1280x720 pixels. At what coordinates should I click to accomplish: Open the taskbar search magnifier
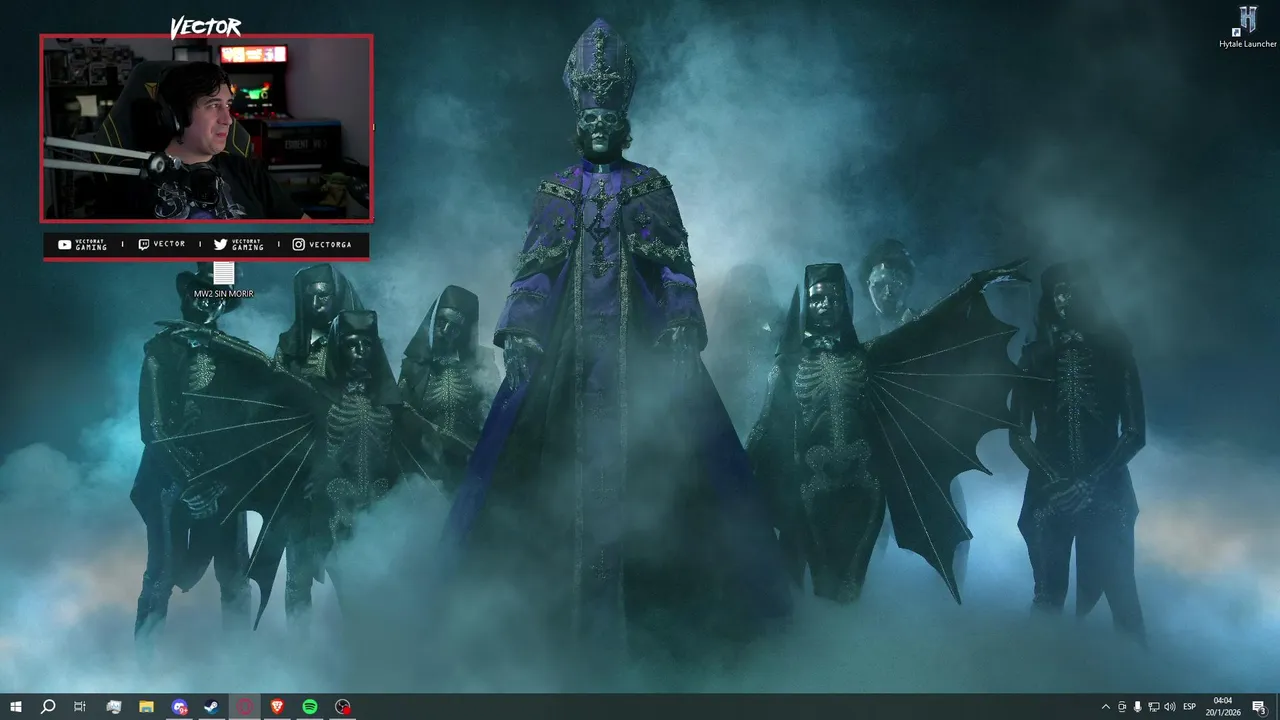click(48, 707)
